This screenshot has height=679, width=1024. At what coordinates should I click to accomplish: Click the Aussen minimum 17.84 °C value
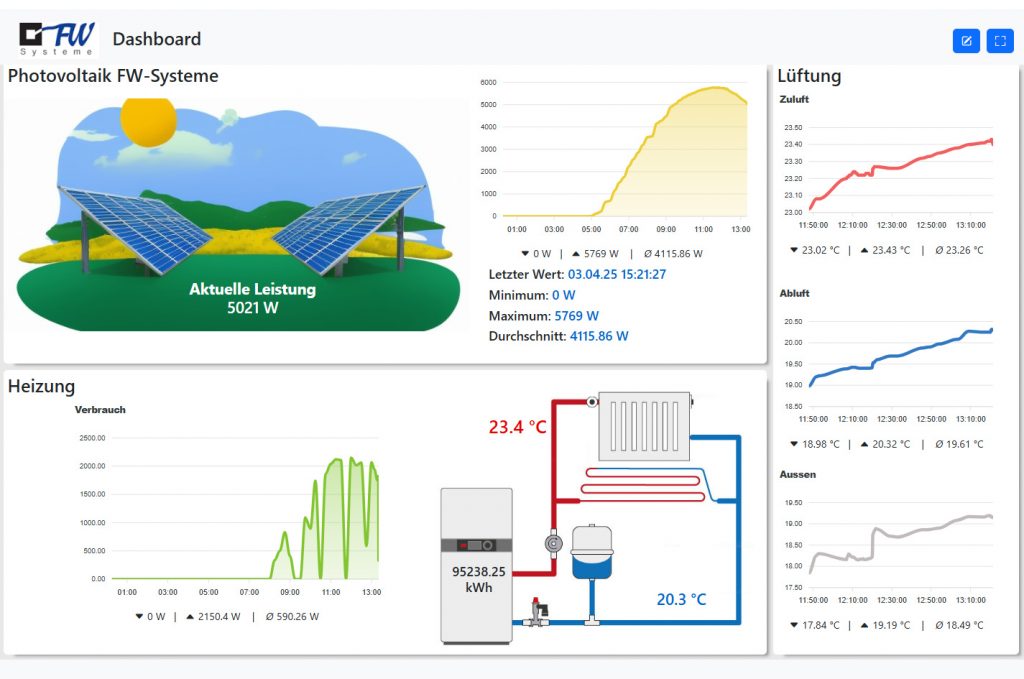coord(815,625)
